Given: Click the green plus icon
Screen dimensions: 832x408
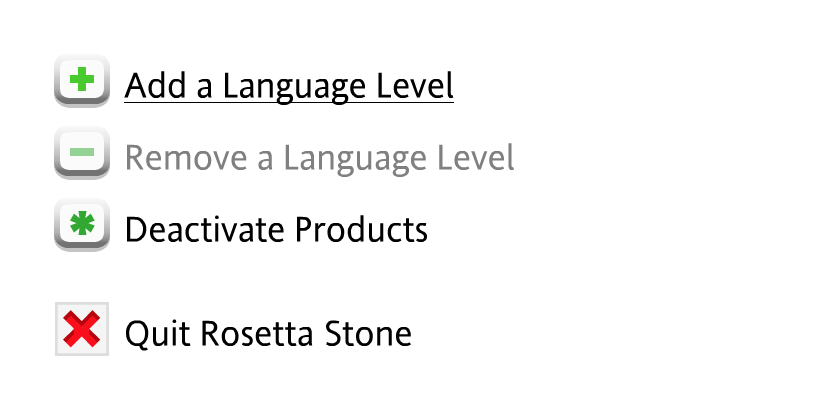Looking at the screenshot, I should coord(82,81).
